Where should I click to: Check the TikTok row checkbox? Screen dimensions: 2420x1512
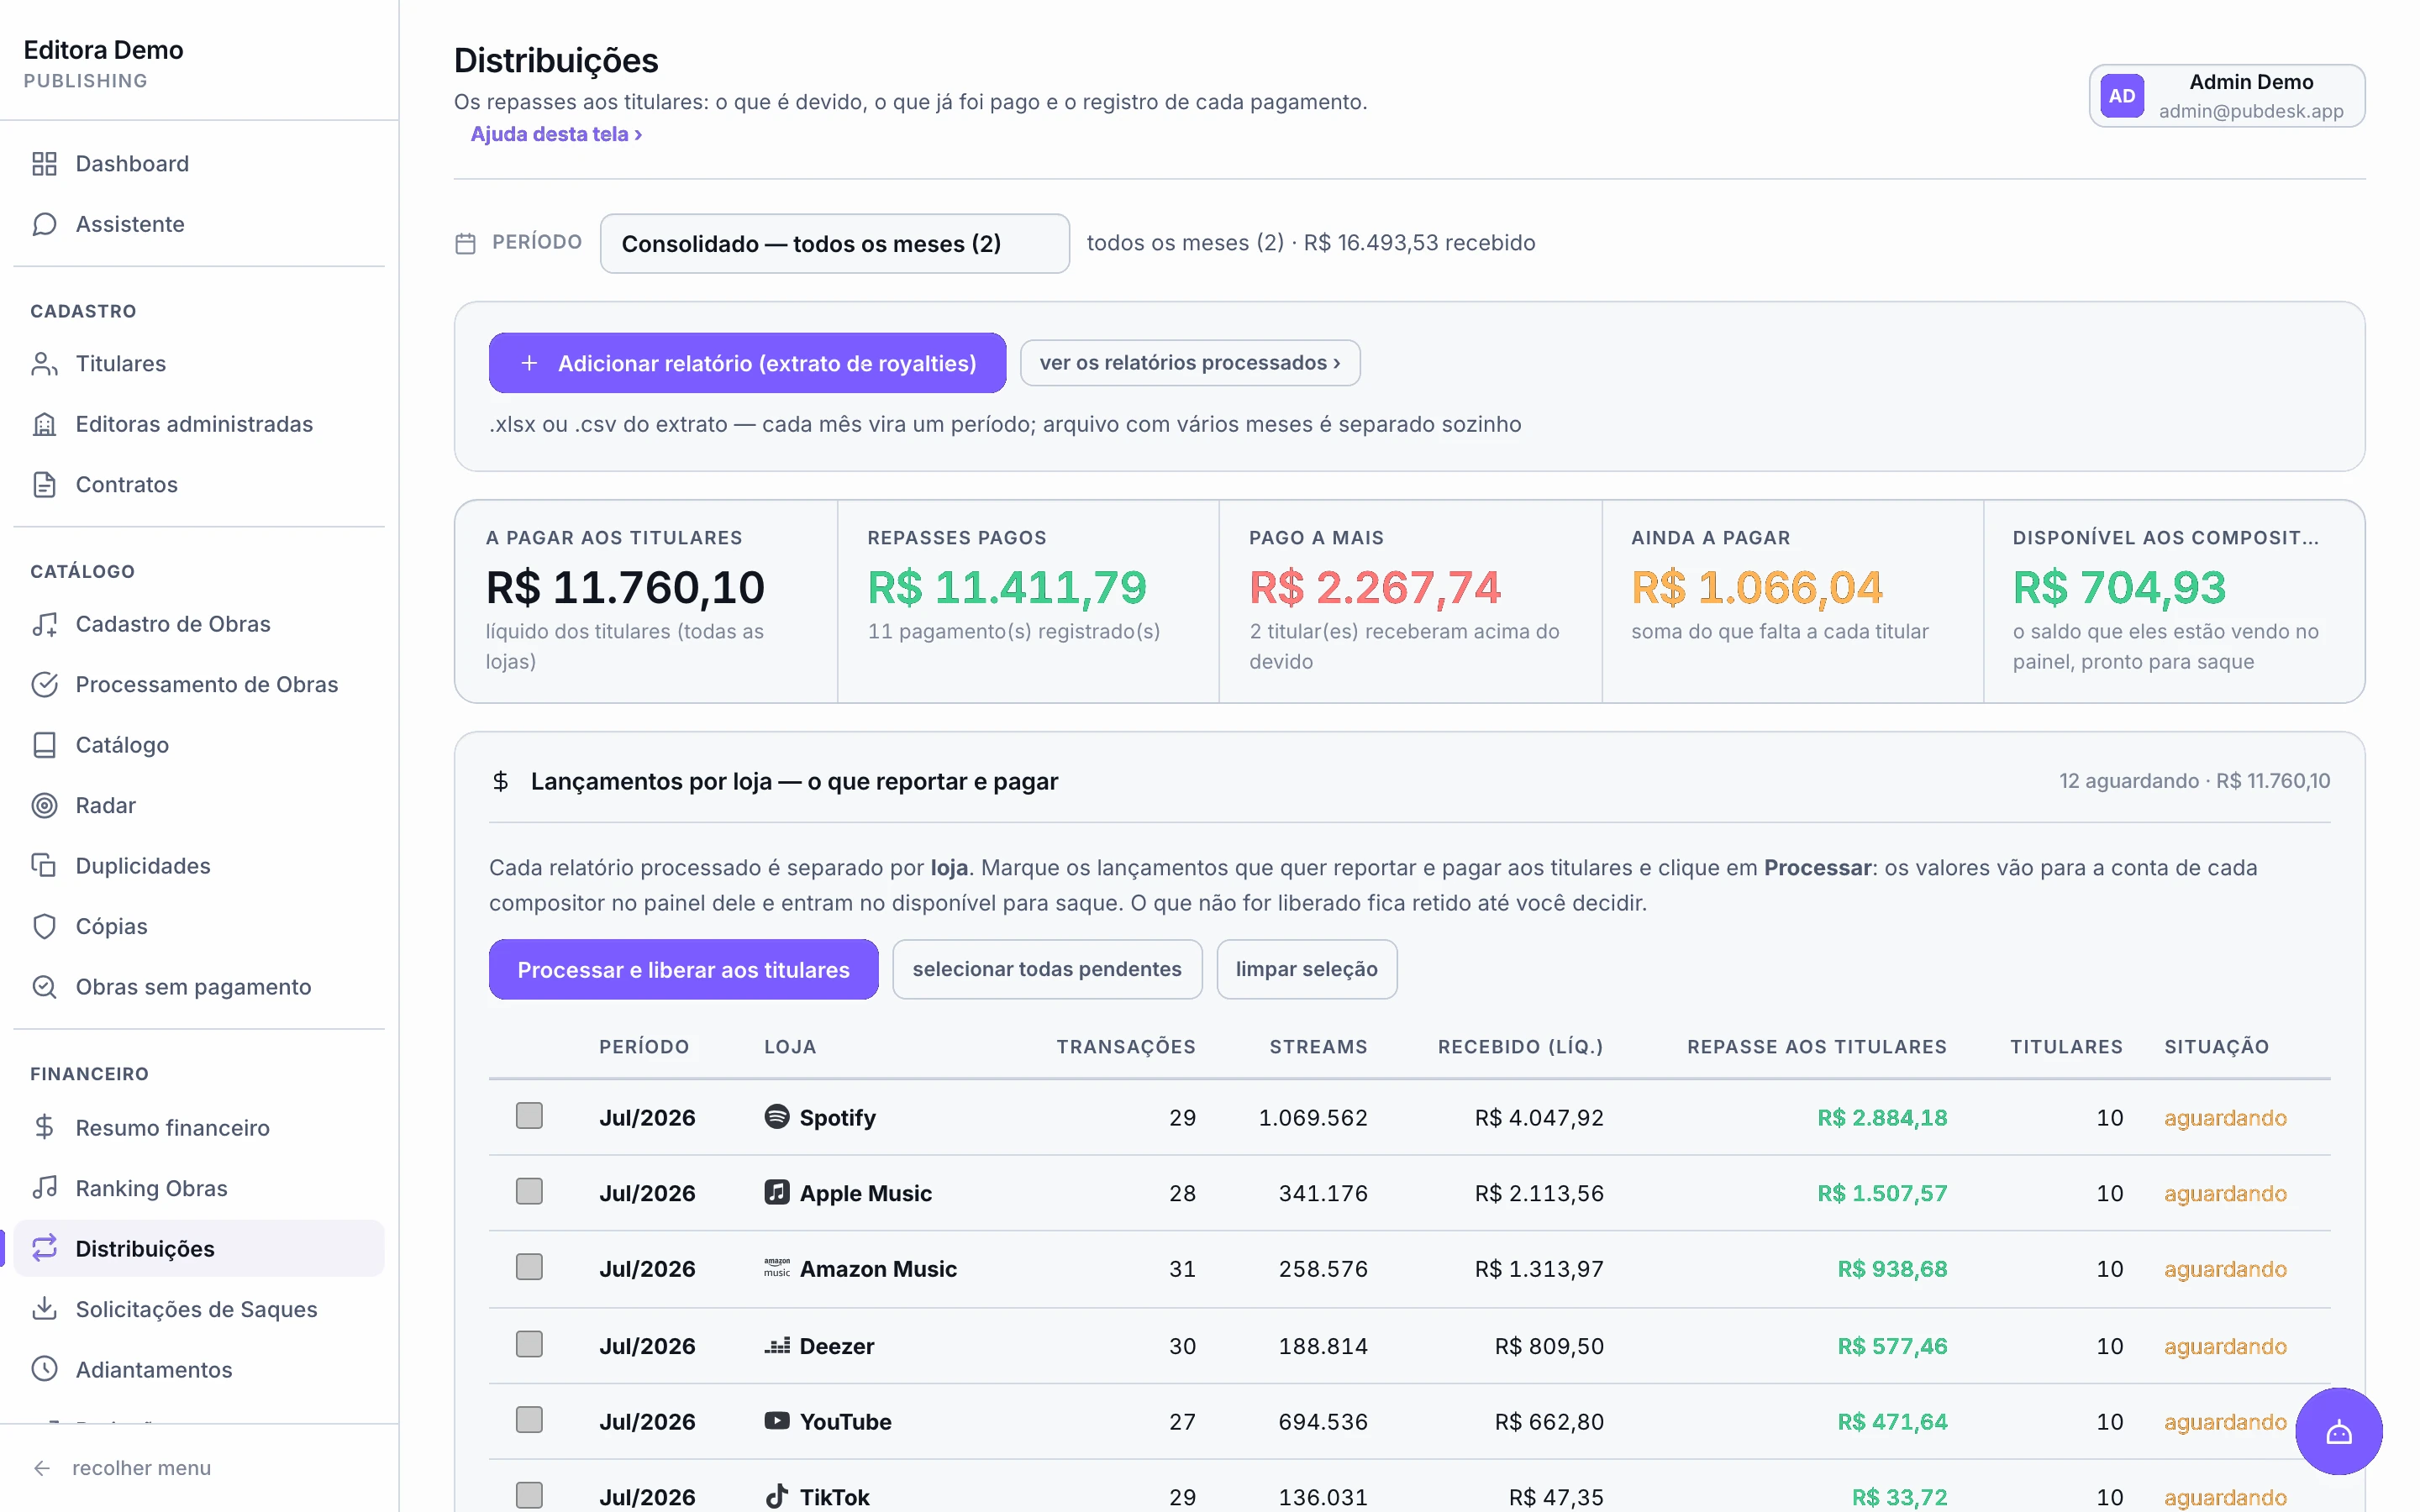[x=529, y=1496]
